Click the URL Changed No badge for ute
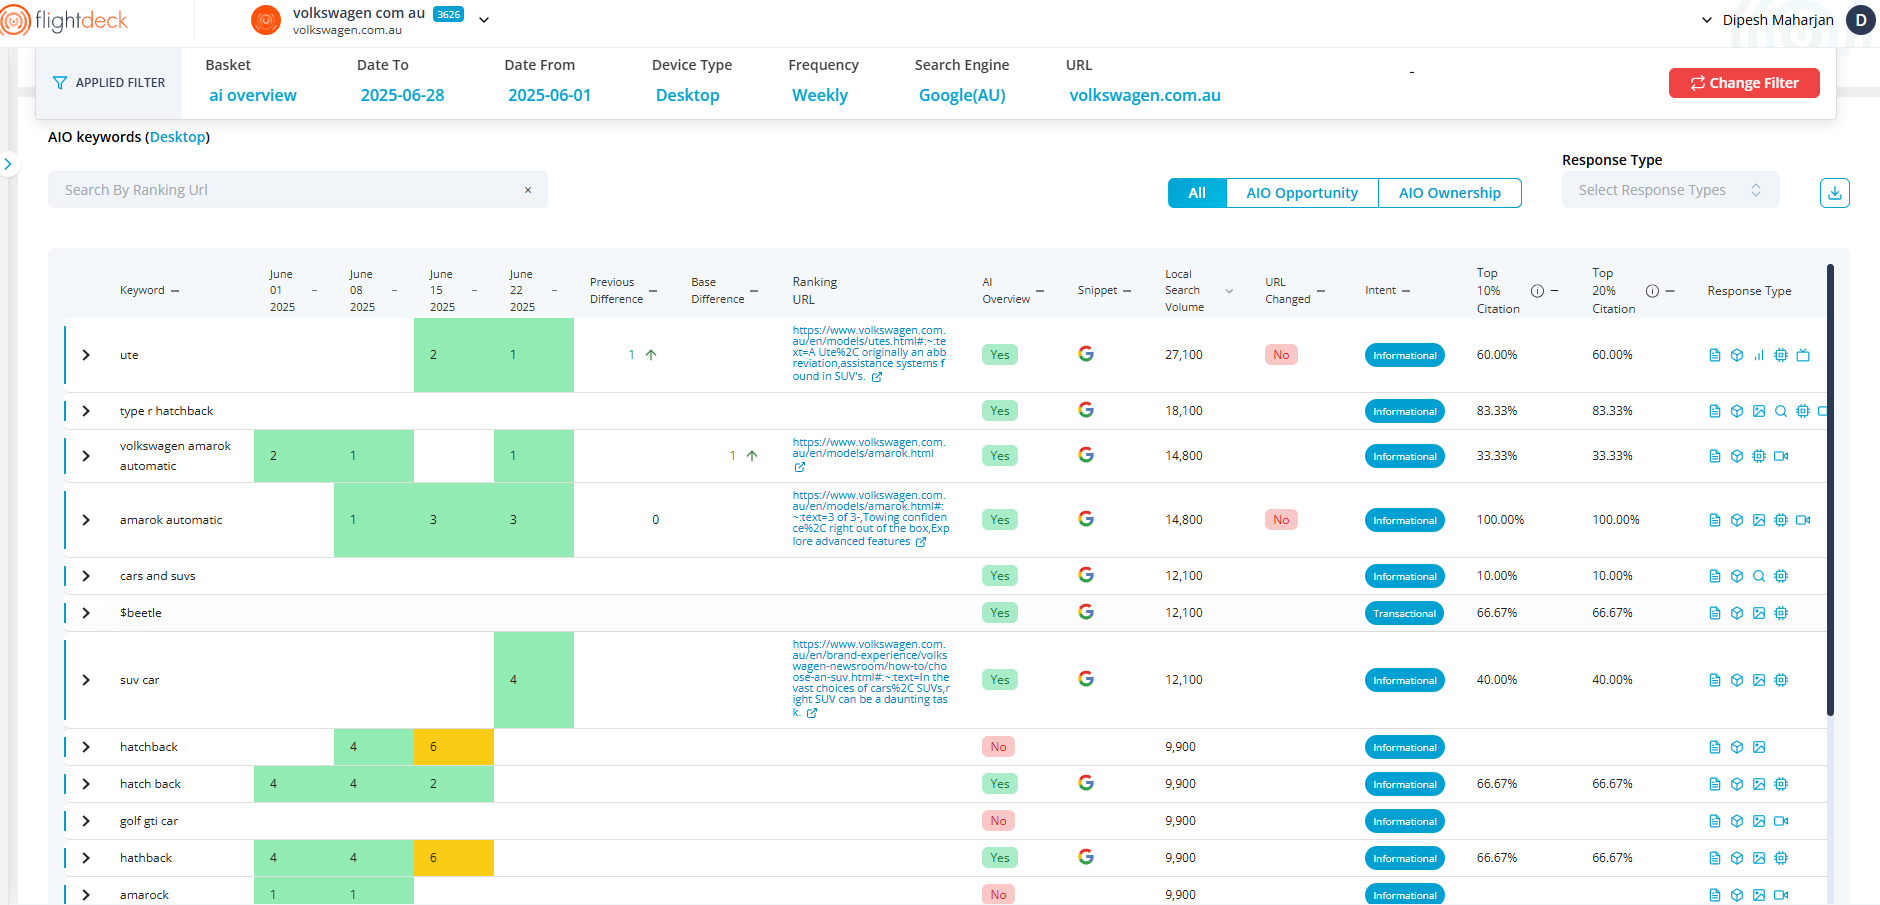The width and height of the screenshot is (1880, 905). pyautogui.click(x=1281, y=355)
